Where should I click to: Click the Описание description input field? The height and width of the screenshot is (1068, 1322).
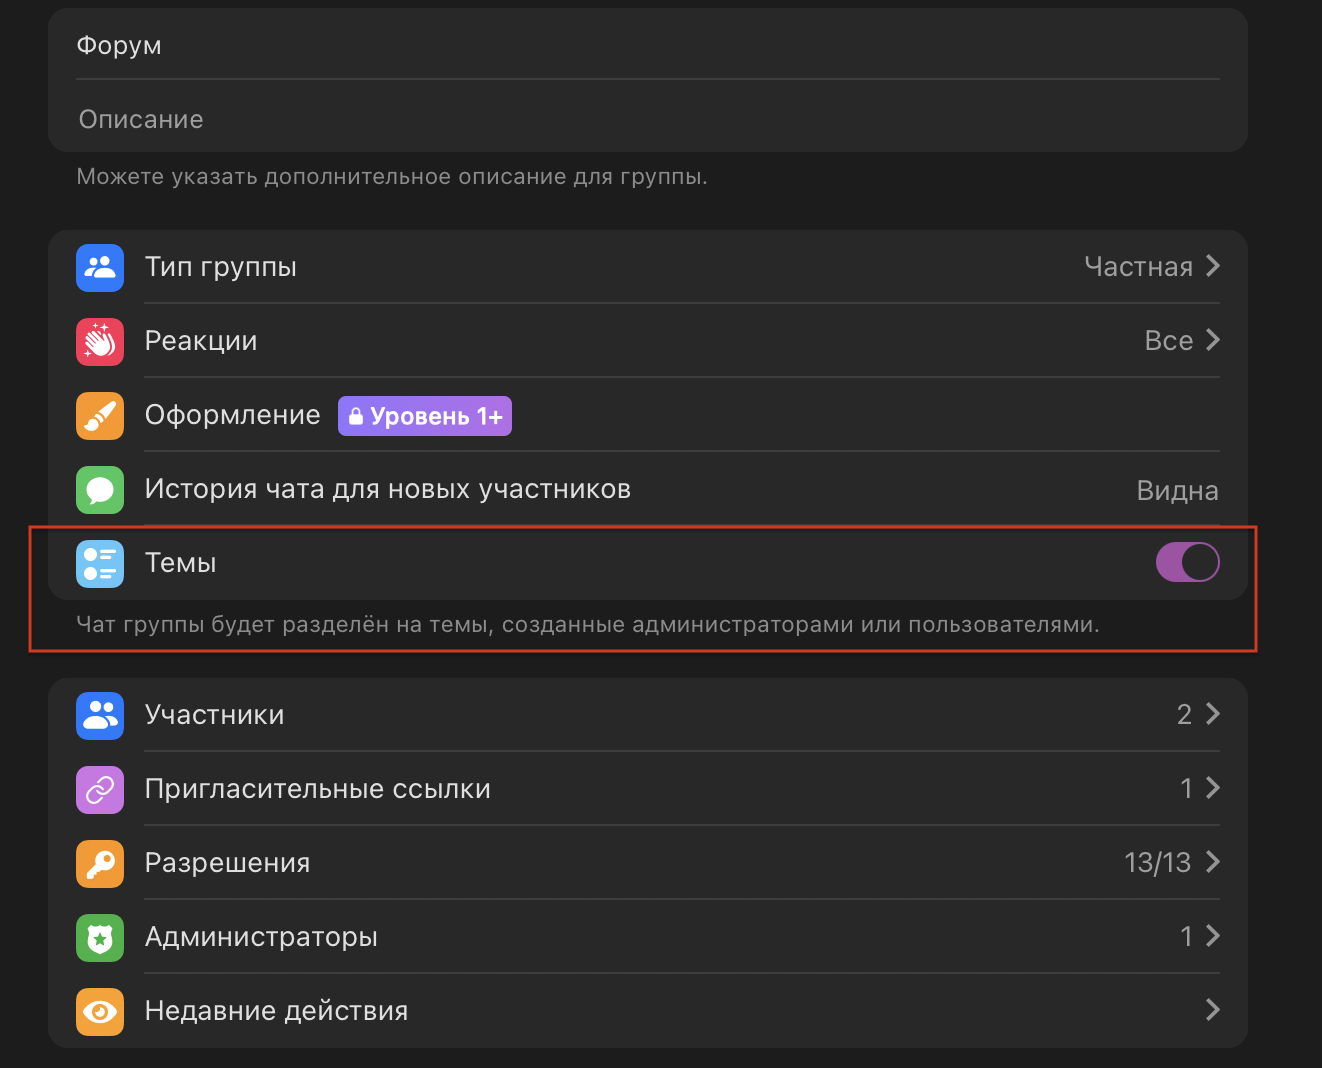640,120
